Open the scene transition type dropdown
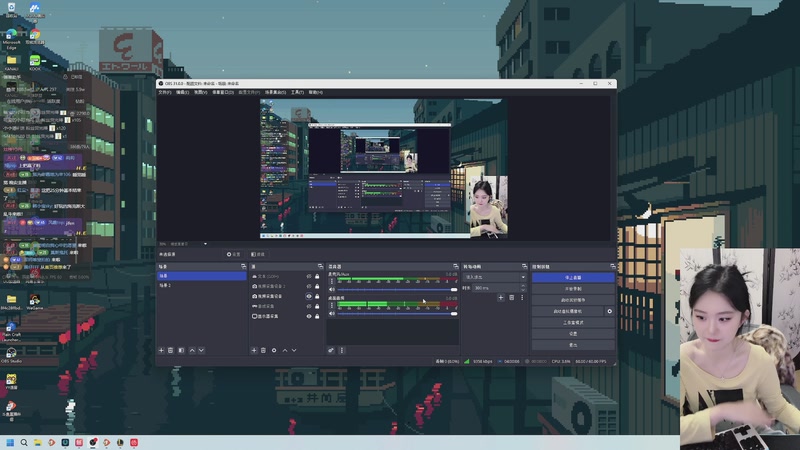The height and width of the screenshot is (450, 800). tap(494, 277)
